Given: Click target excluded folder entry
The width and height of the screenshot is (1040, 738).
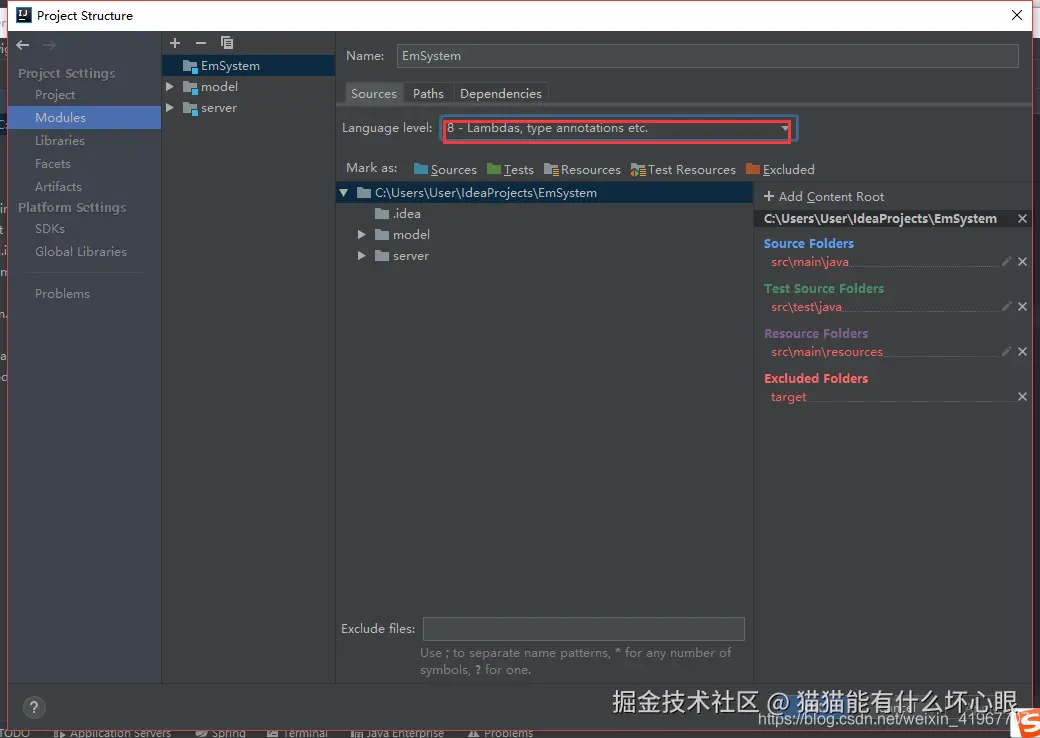Looking at the screenshot, I should [789, 397].
